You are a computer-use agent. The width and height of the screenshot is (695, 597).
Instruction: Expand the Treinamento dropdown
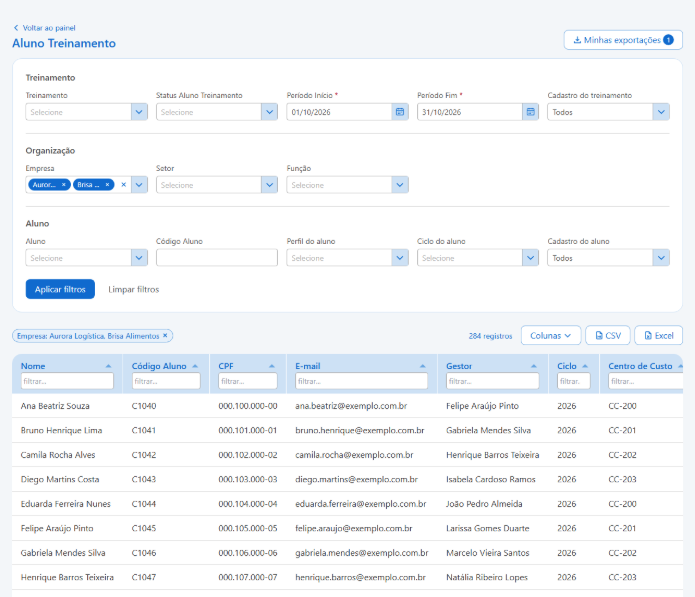[x=139, y=112]
